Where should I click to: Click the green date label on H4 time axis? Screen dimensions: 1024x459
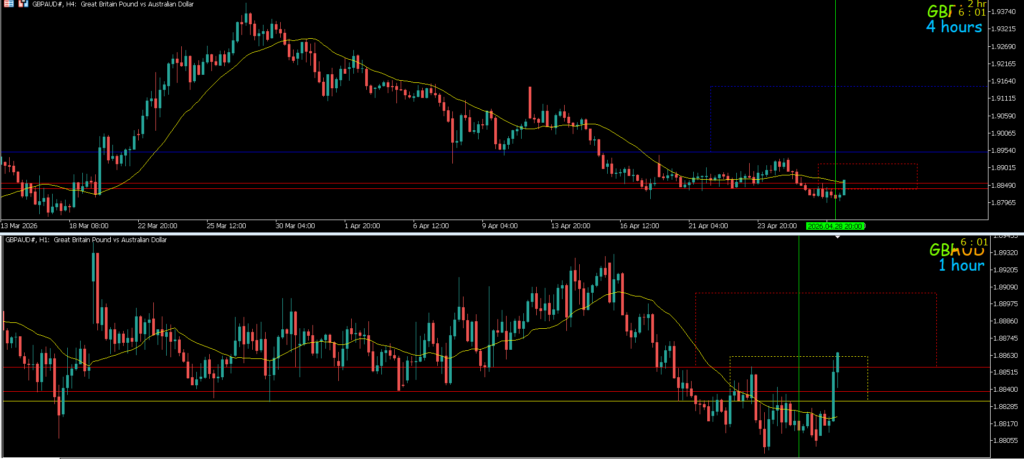point(834,226)
